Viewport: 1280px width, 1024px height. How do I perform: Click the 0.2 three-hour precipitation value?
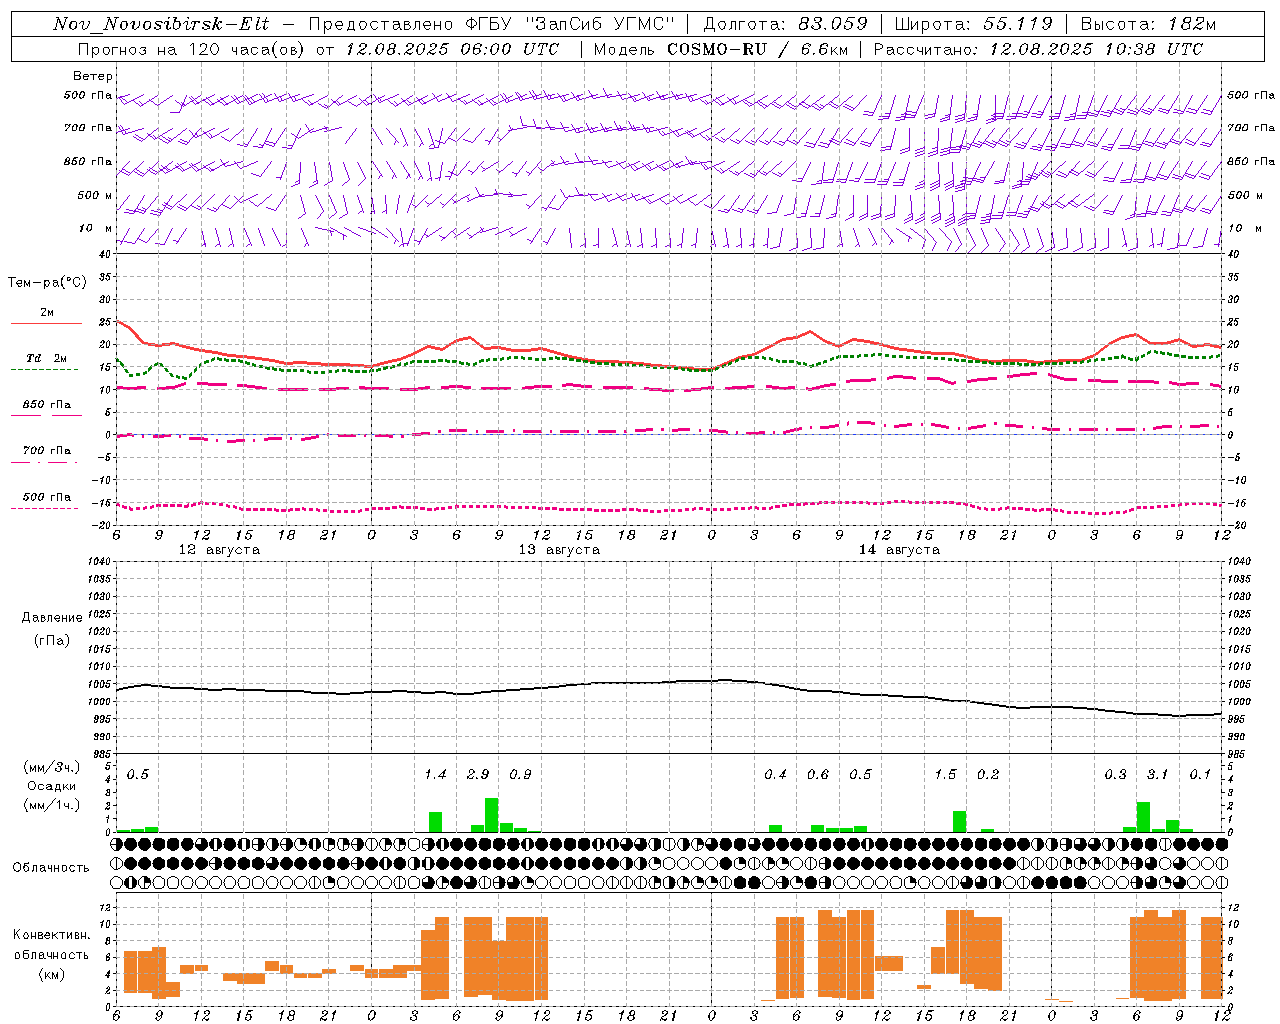coord(988,774)
